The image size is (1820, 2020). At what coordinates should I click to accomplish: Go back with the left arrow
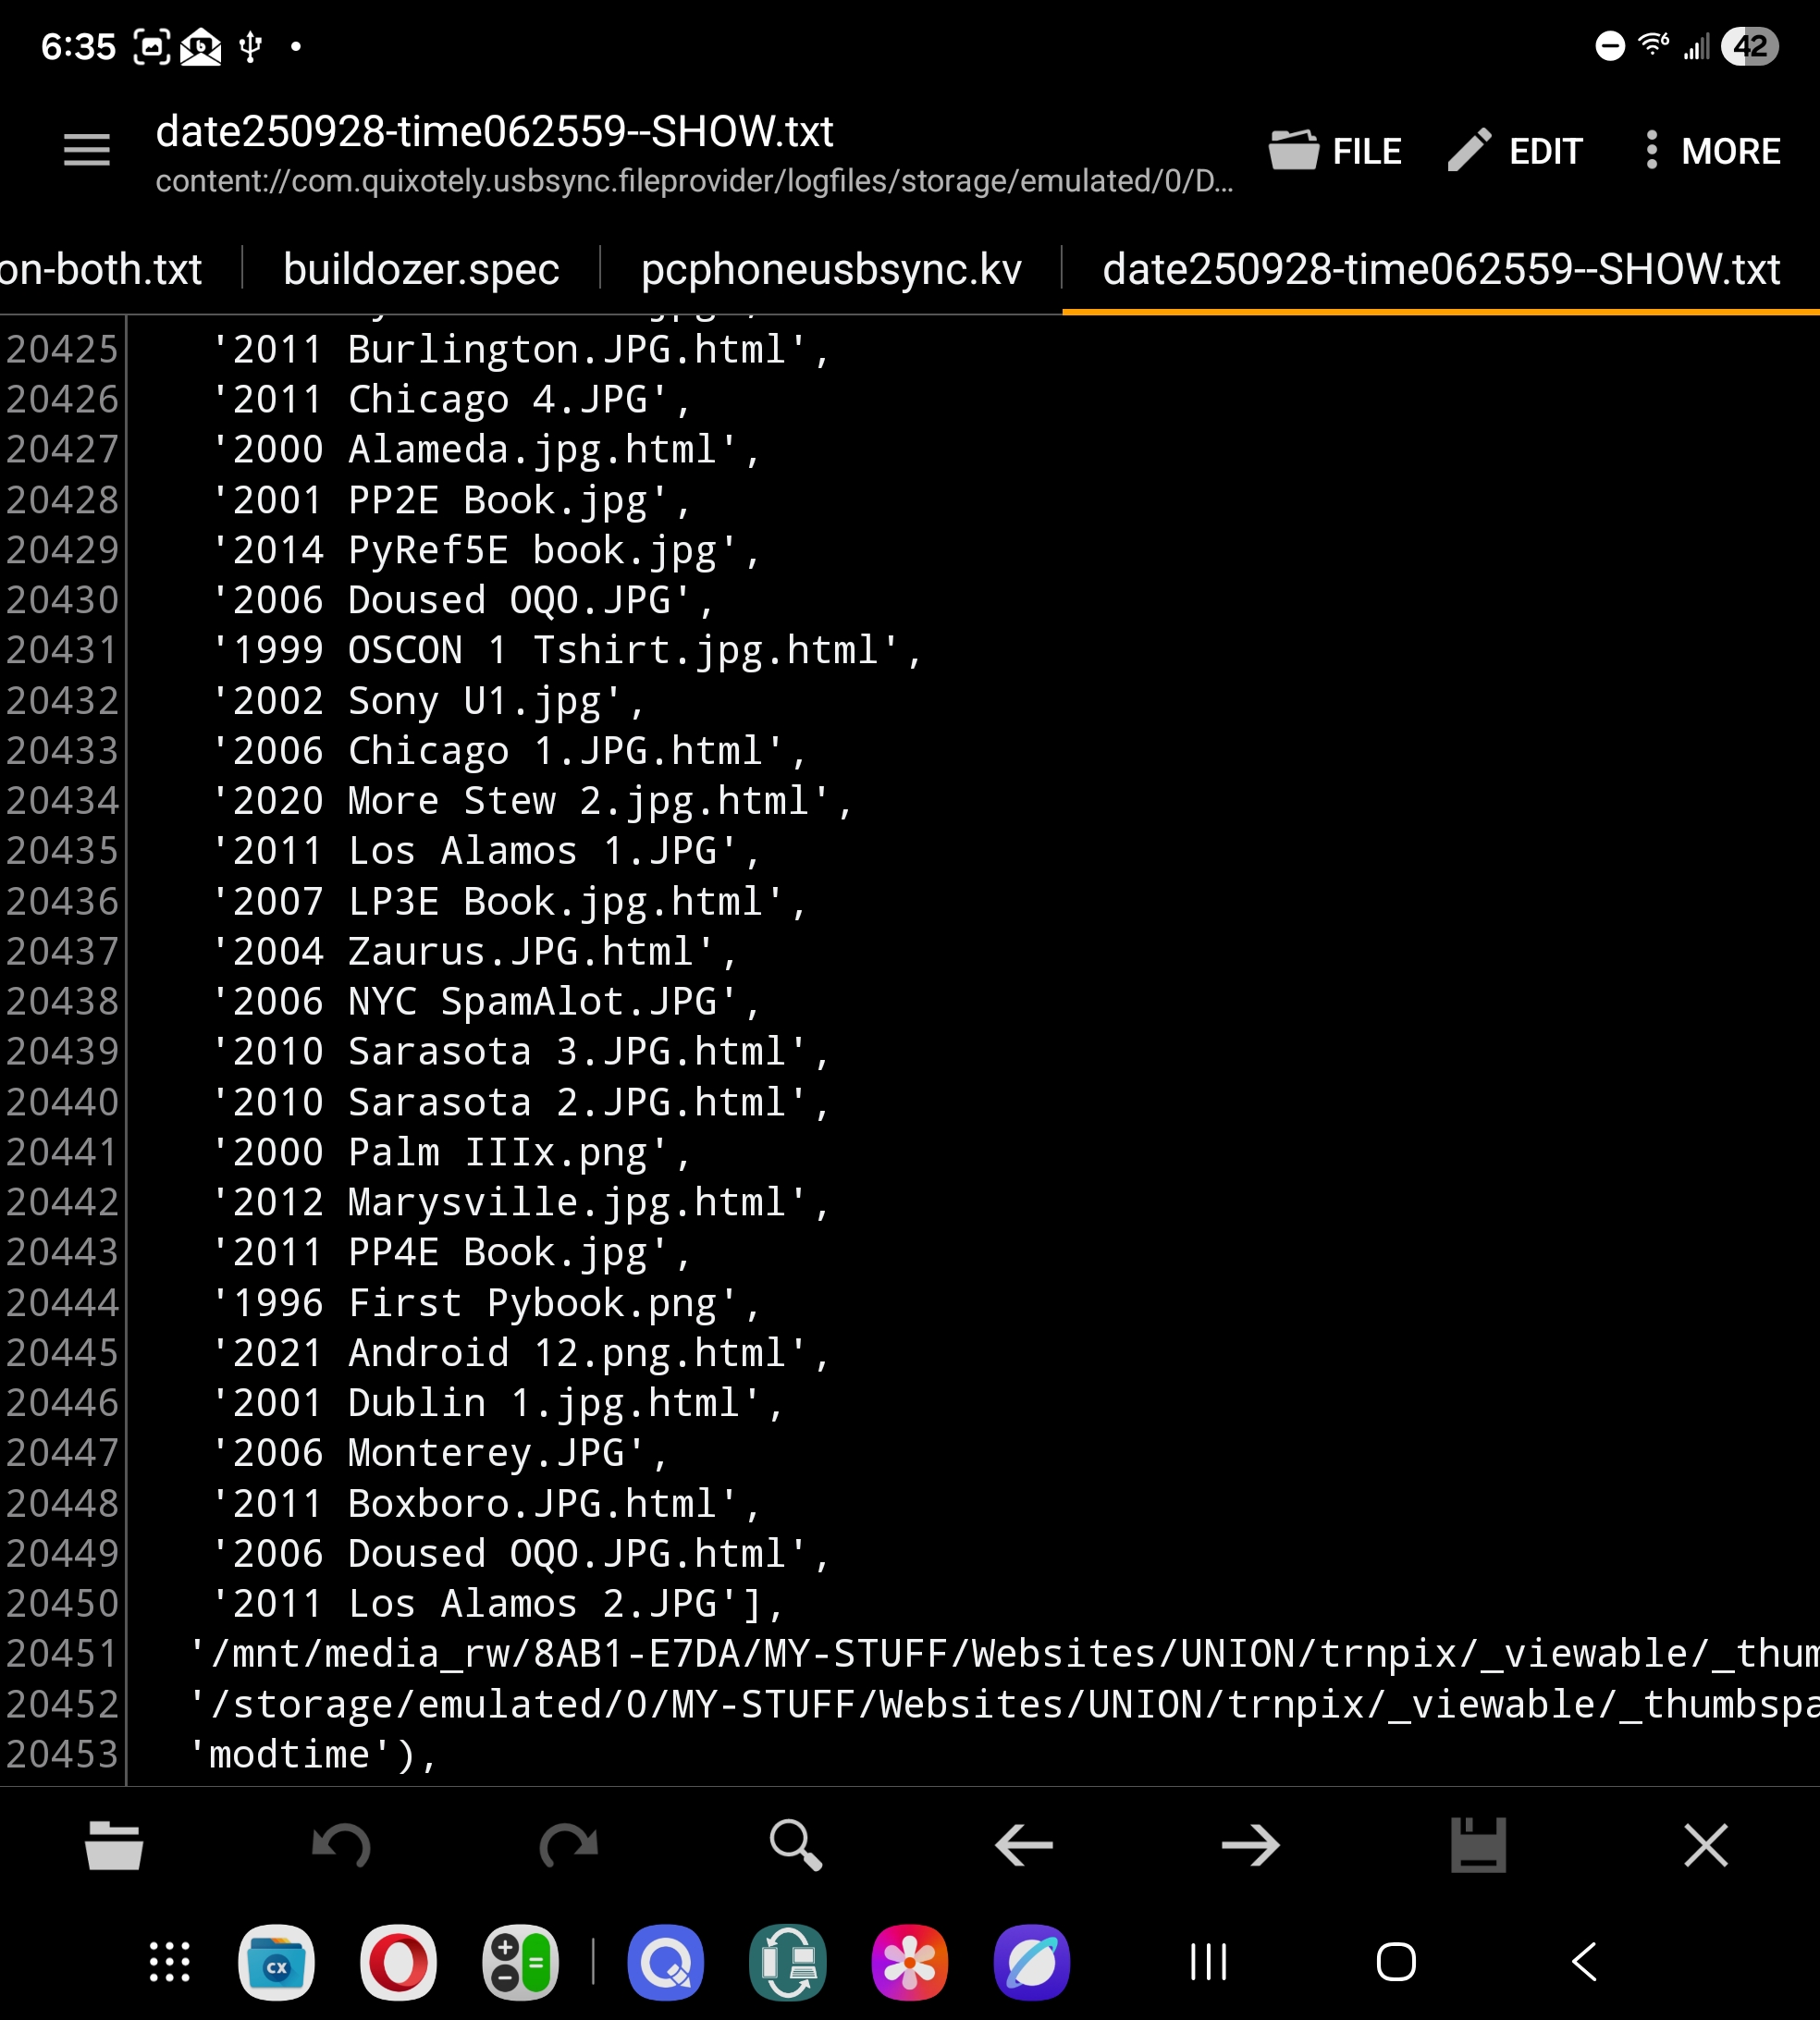click(1023, 1845)
